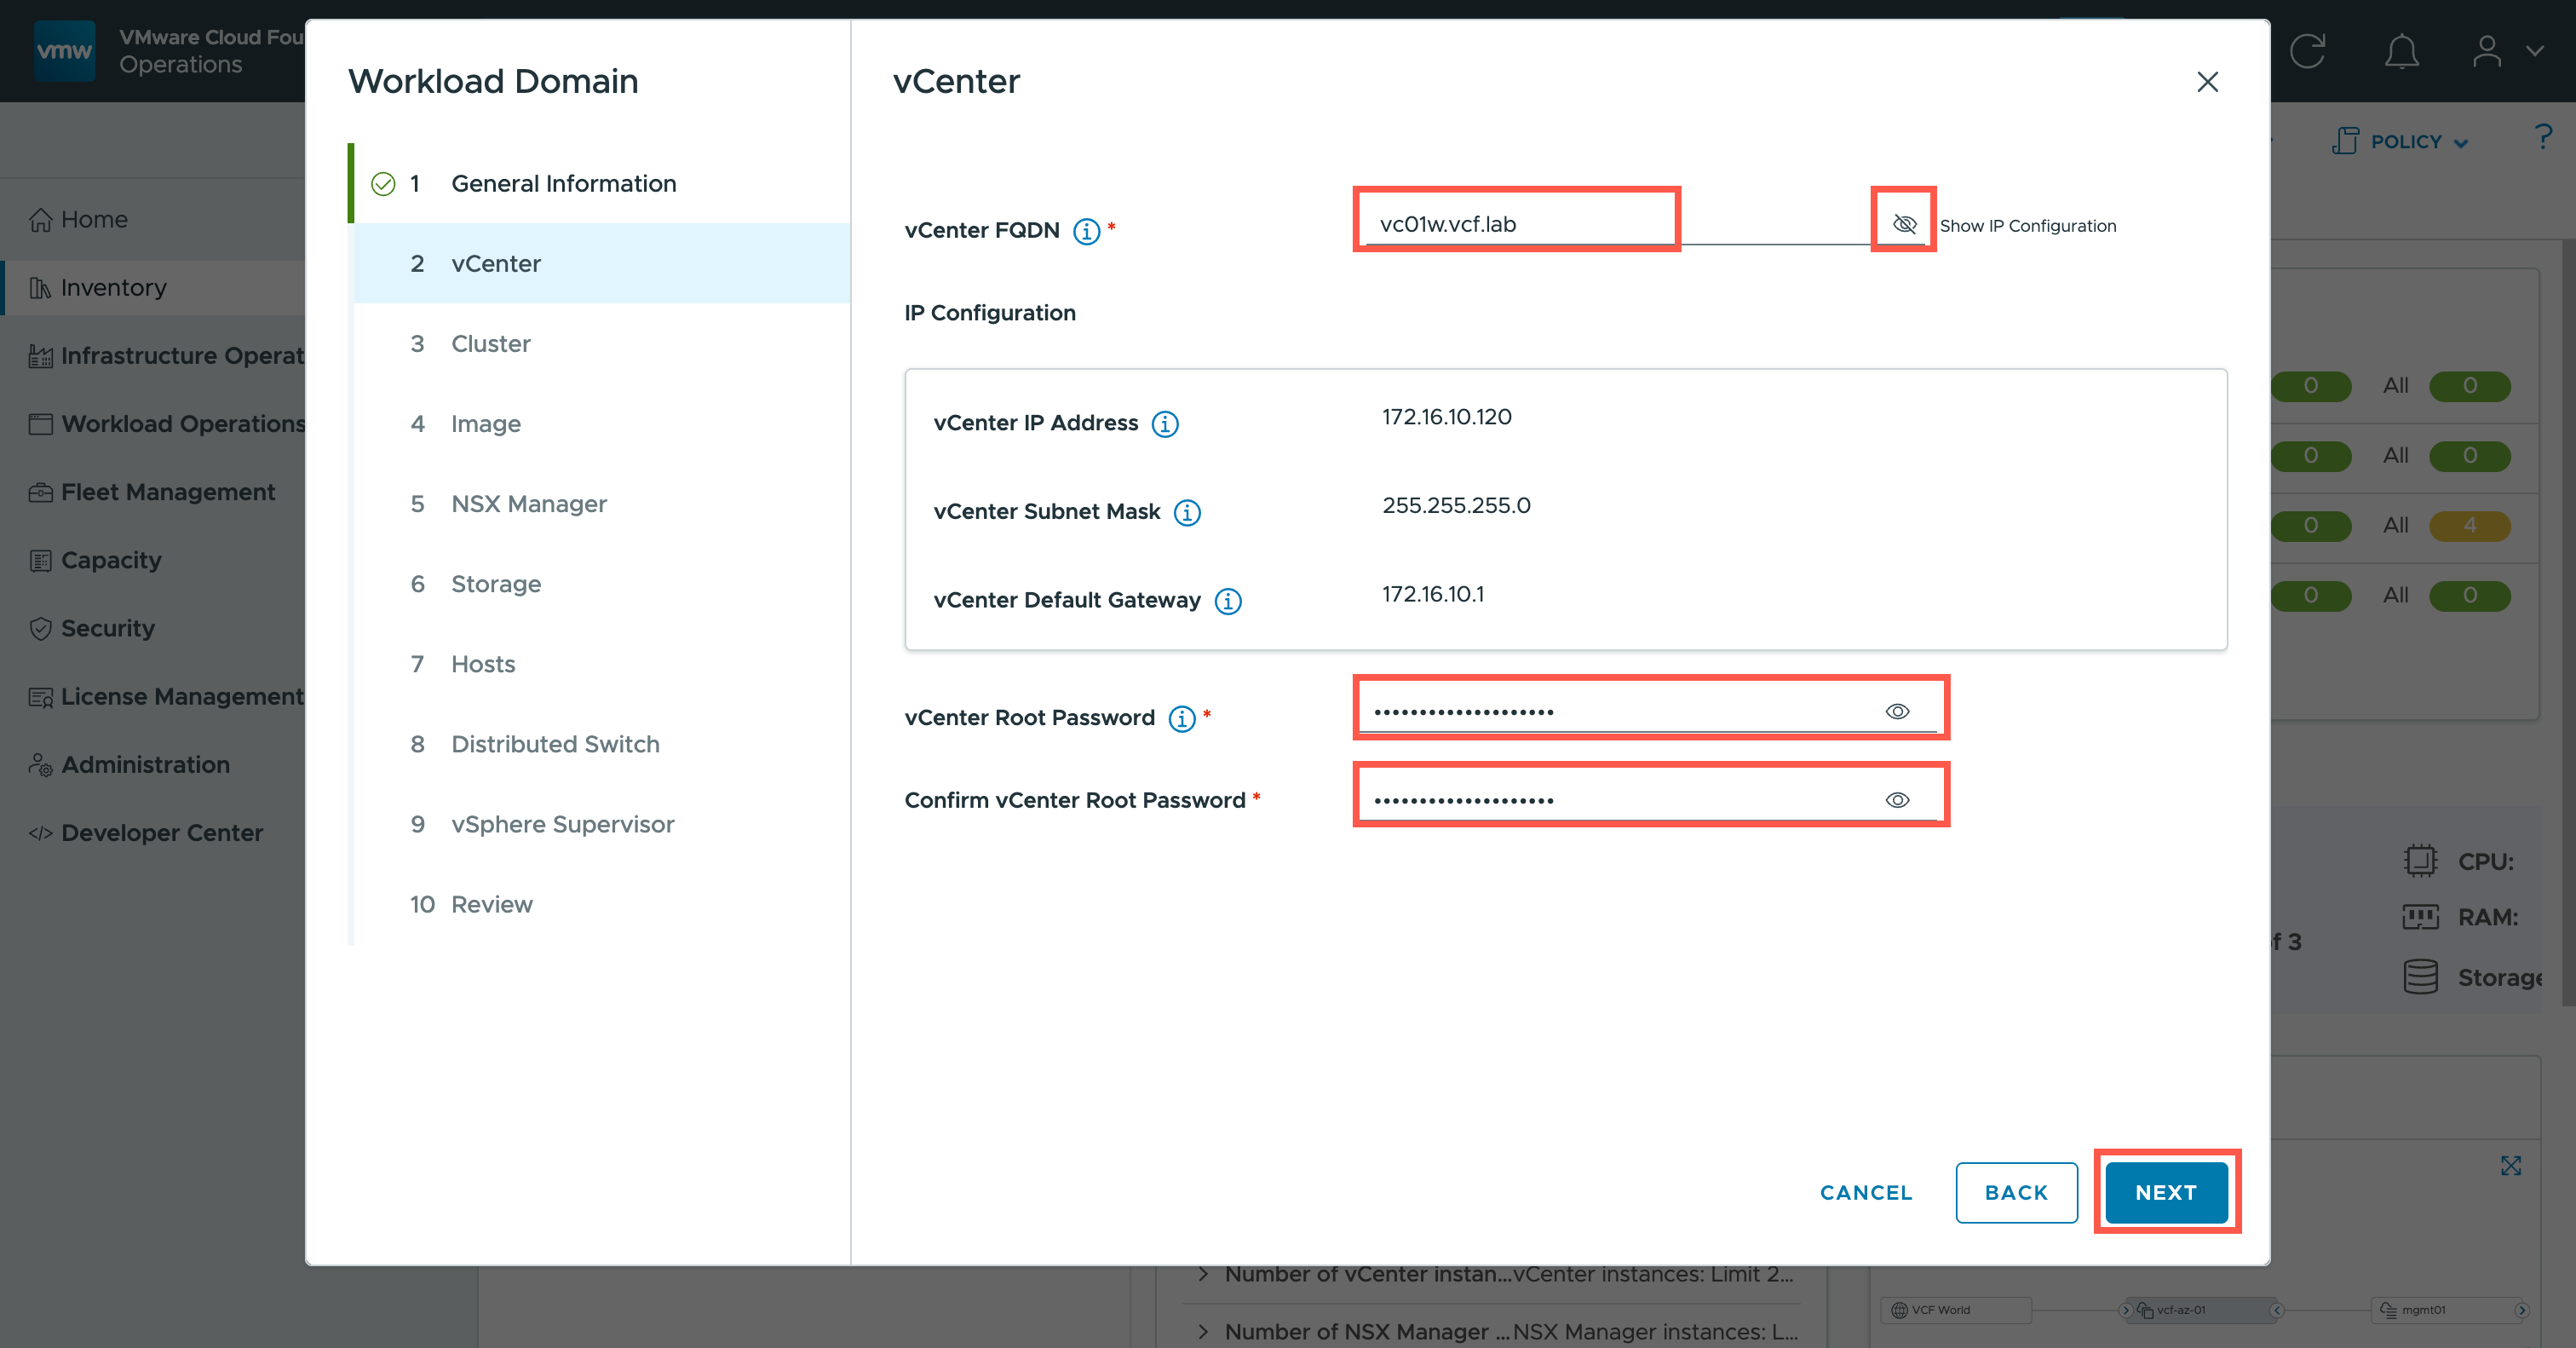
Task: Click the vCenter Subnet Mask info icon
Action: coord(1187,512)
